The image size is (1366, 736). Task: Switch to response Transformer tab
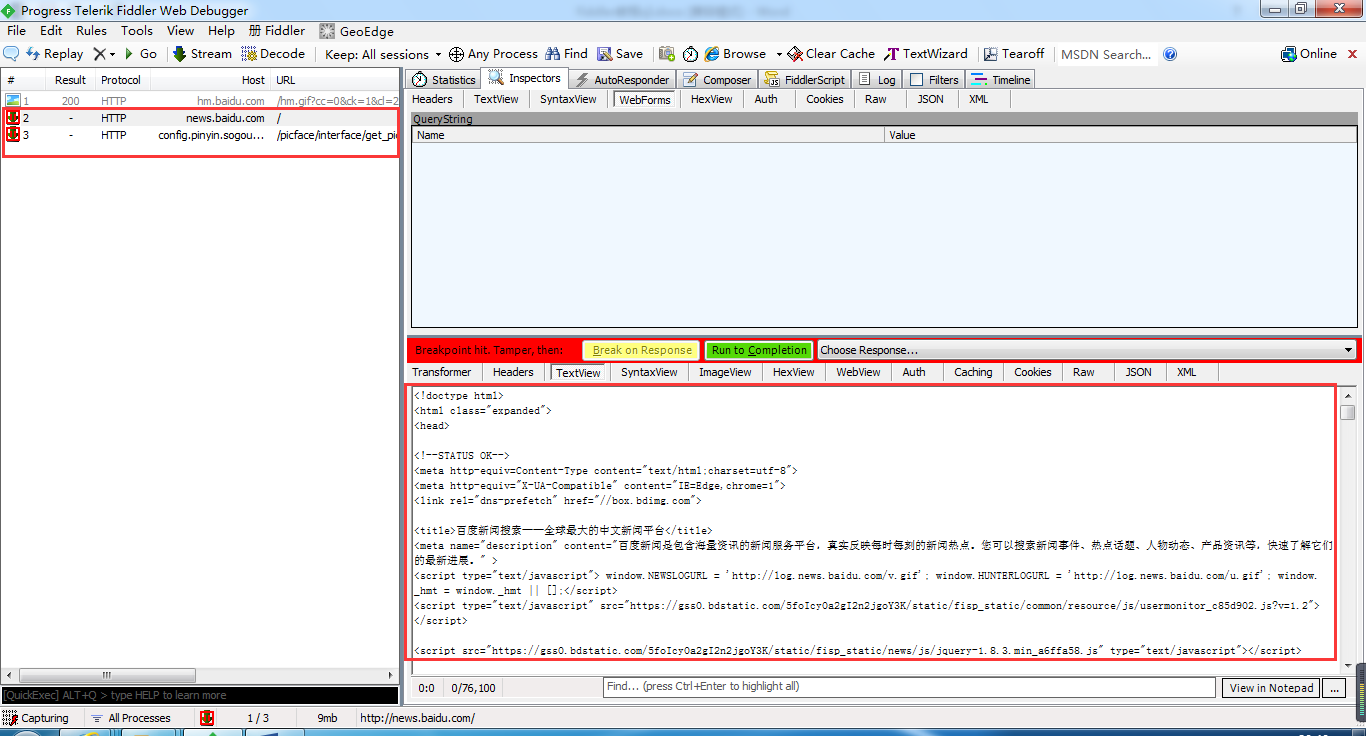pyautogui.click(x=441, y=372)
